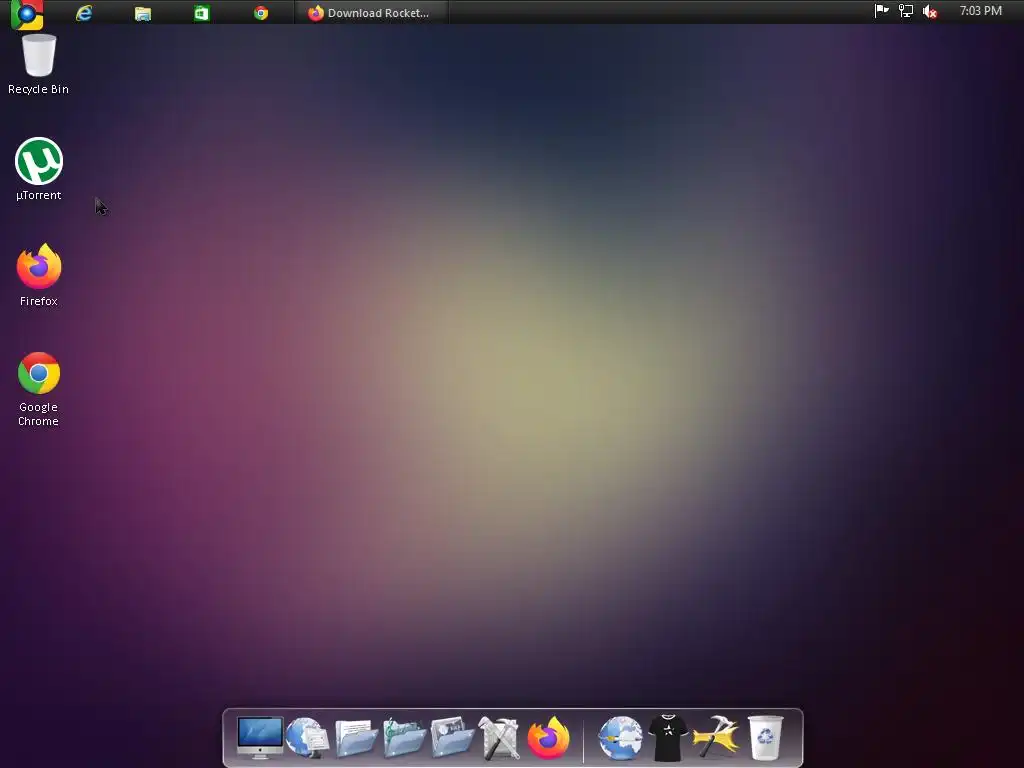The image size is (1024, 768).
Task: Open the Action Center flag icon
Action: (x=882, y=10)
